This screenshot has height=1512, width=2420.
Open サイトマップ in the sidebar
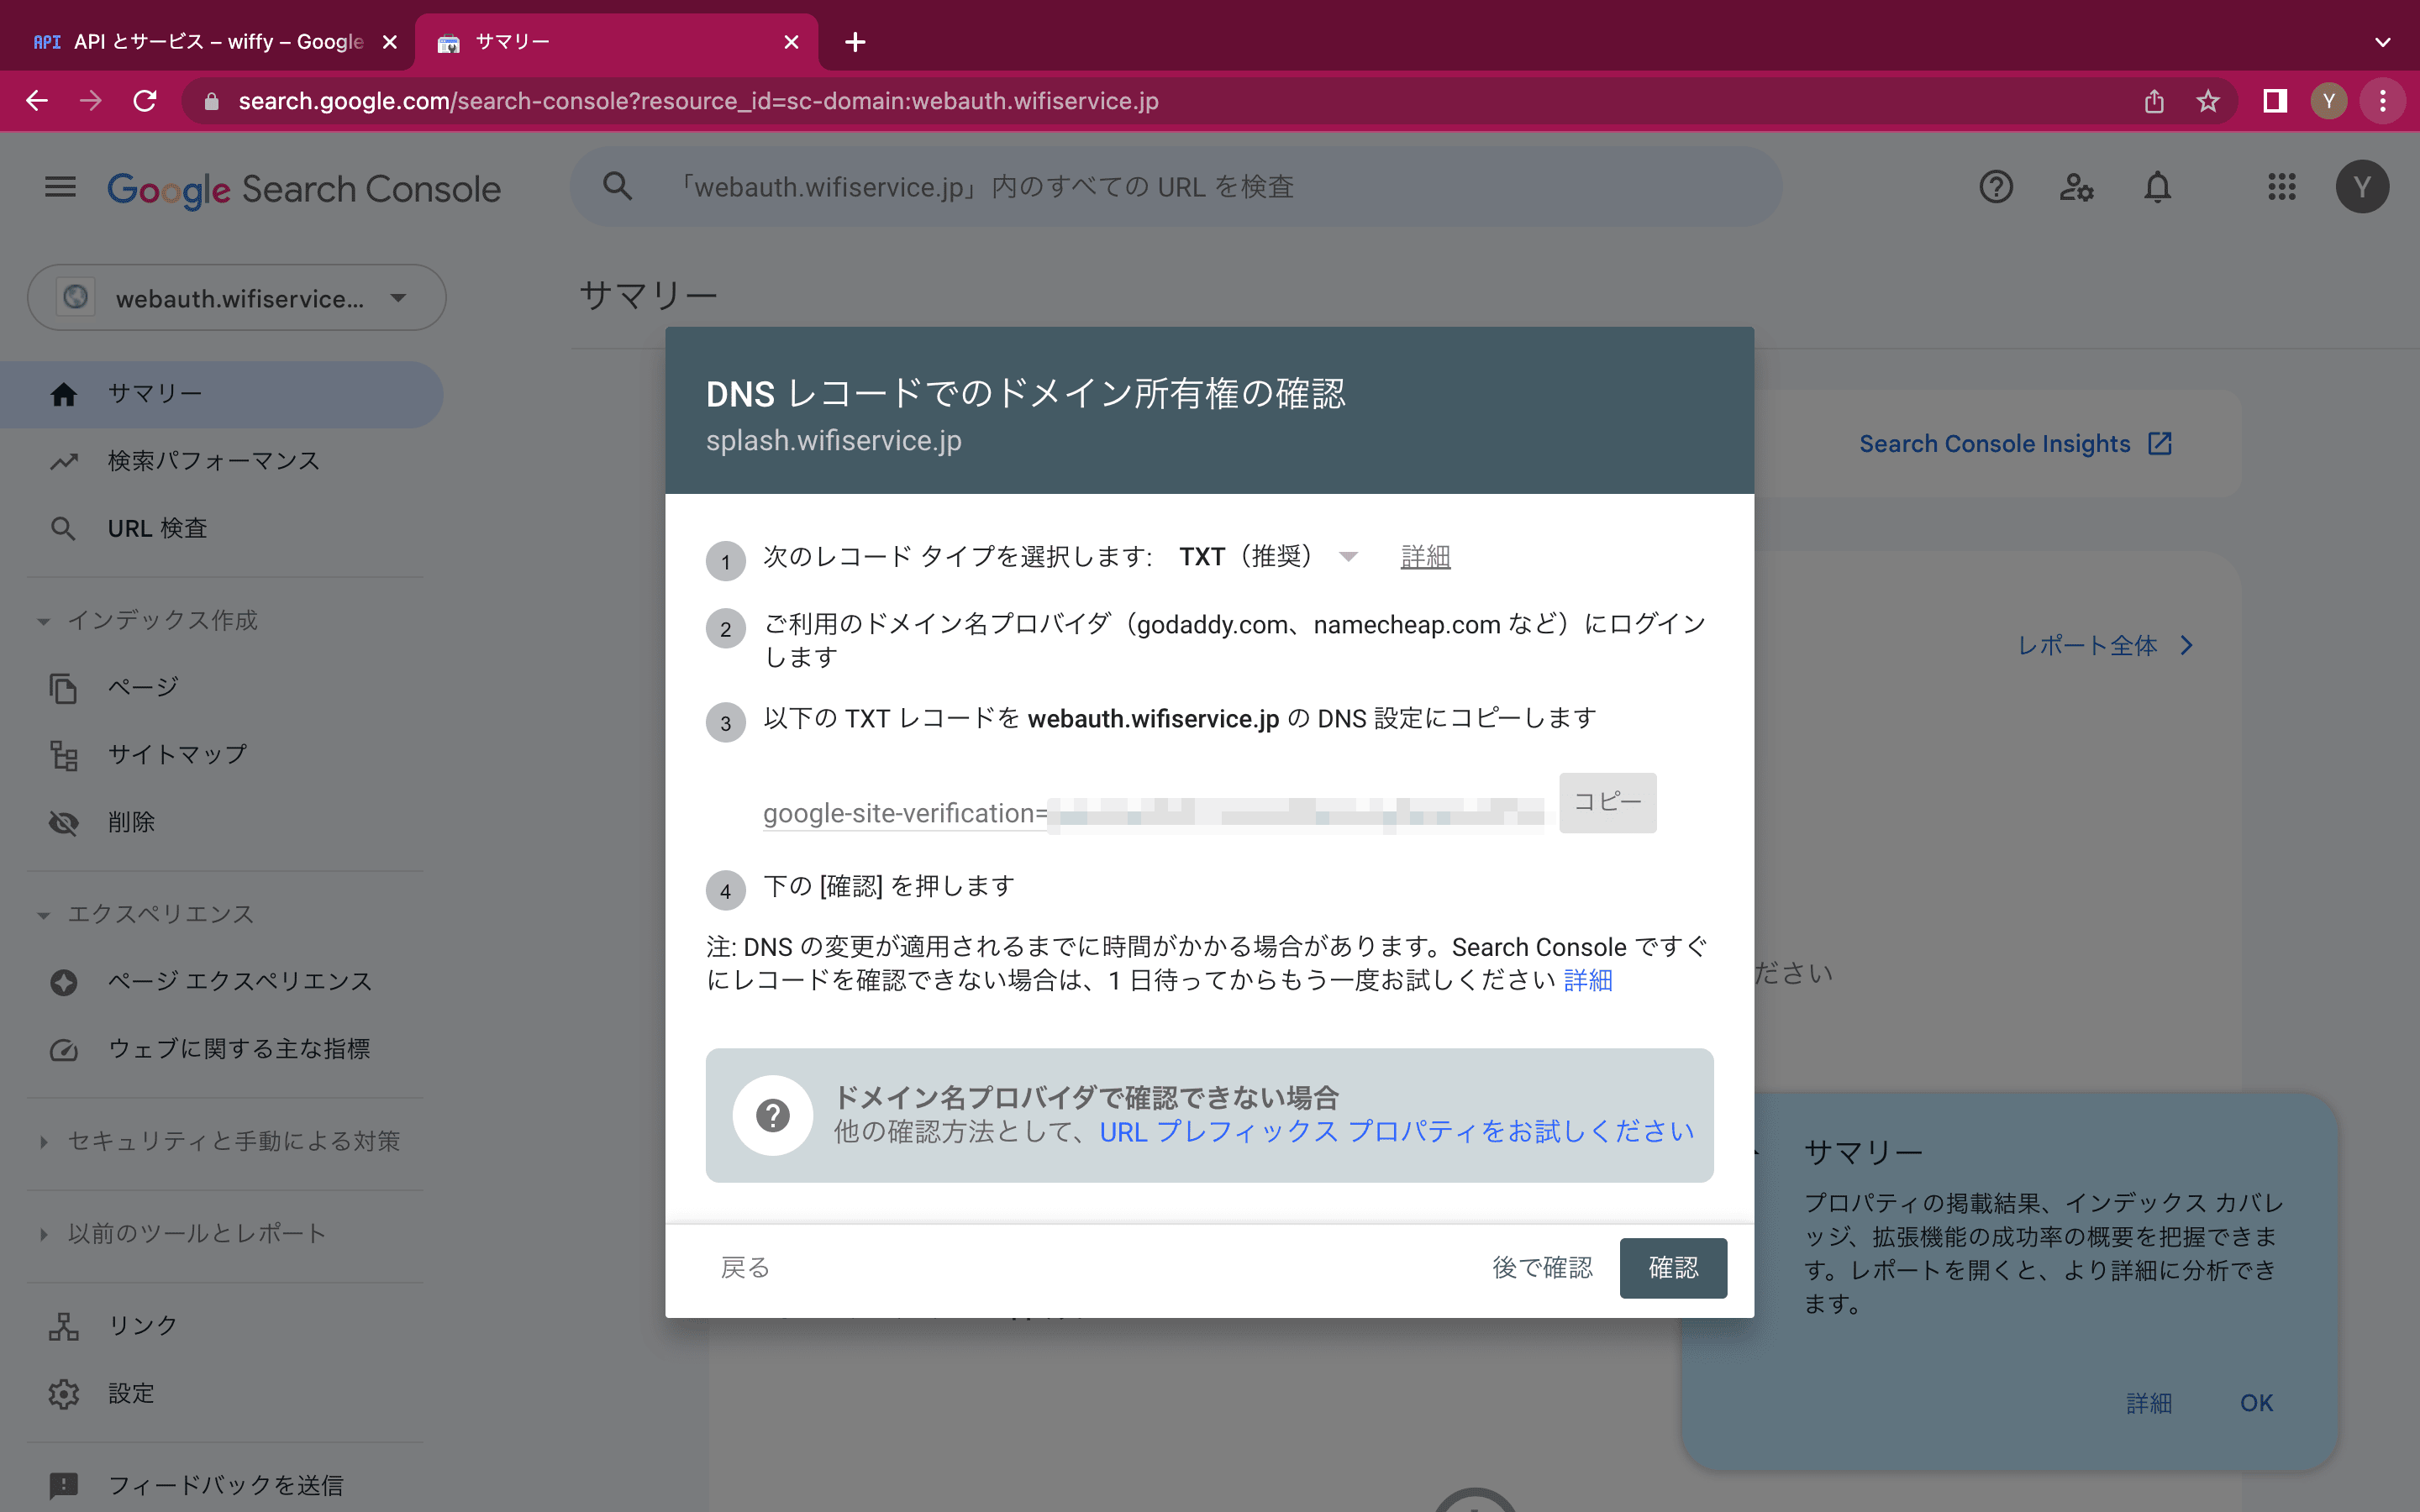point(221,755)
